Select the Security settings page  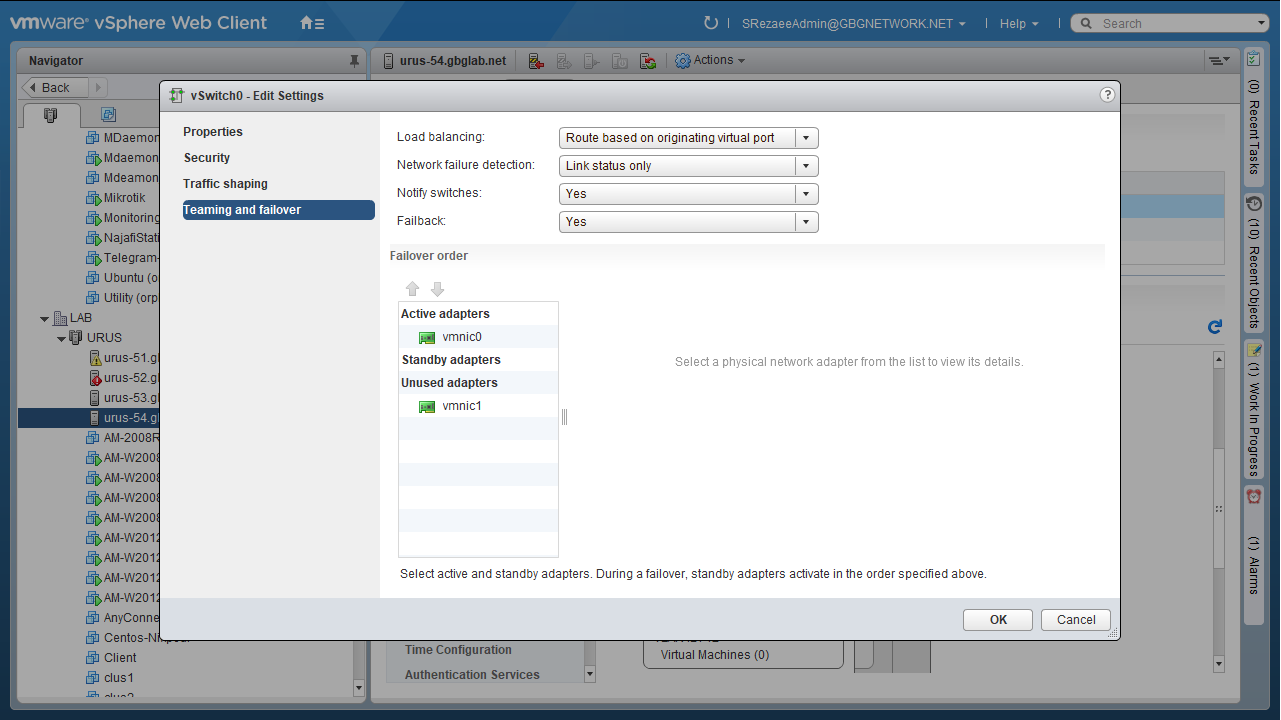207,158
